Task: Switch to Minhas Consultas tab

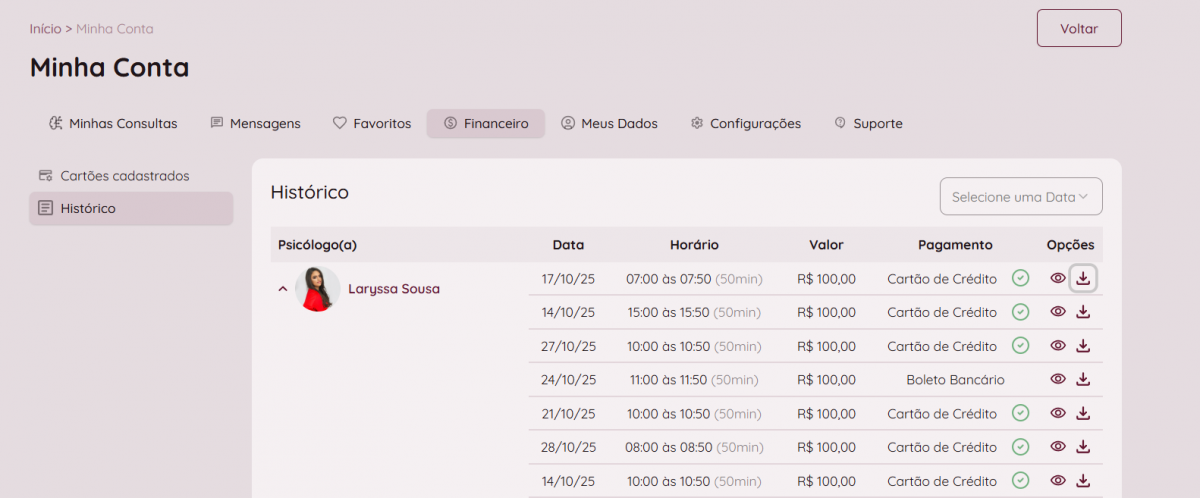Action: (113, 124)
